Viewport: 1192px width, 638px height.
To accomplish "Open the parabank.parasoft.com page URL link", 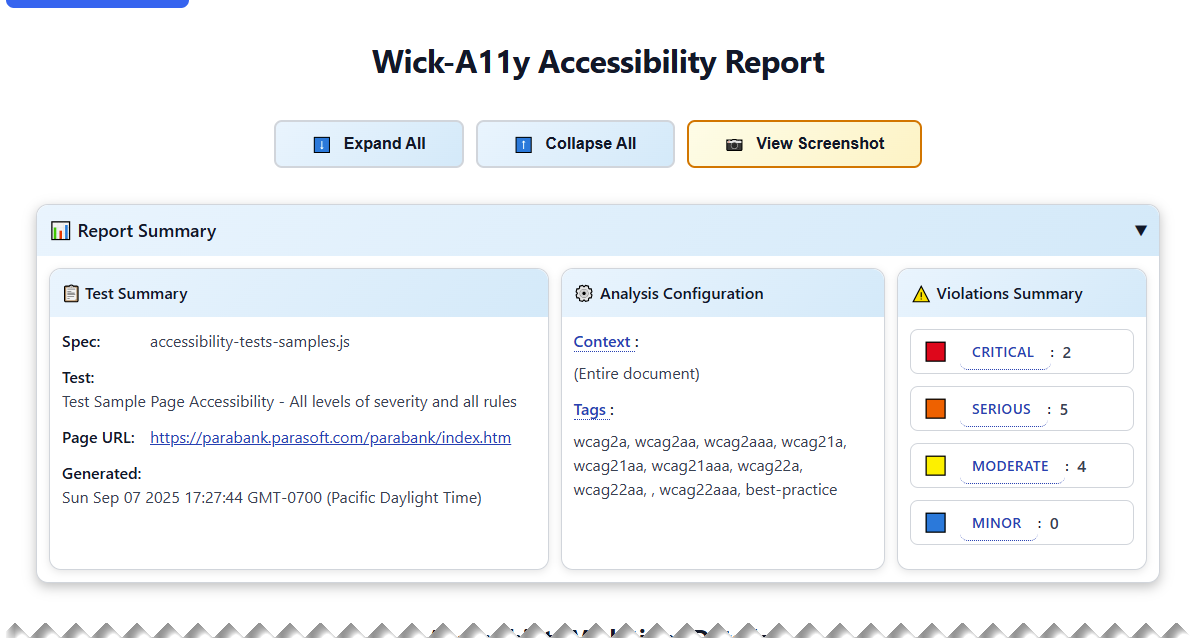I will tap(330, 438).
